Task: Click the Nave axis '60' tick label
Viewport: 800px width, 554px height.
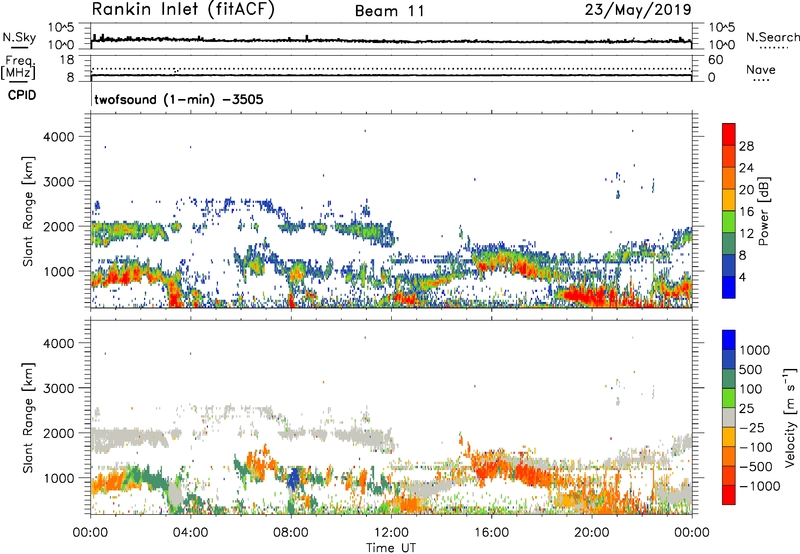Action: pyautogui.click(x=715, y=60)
